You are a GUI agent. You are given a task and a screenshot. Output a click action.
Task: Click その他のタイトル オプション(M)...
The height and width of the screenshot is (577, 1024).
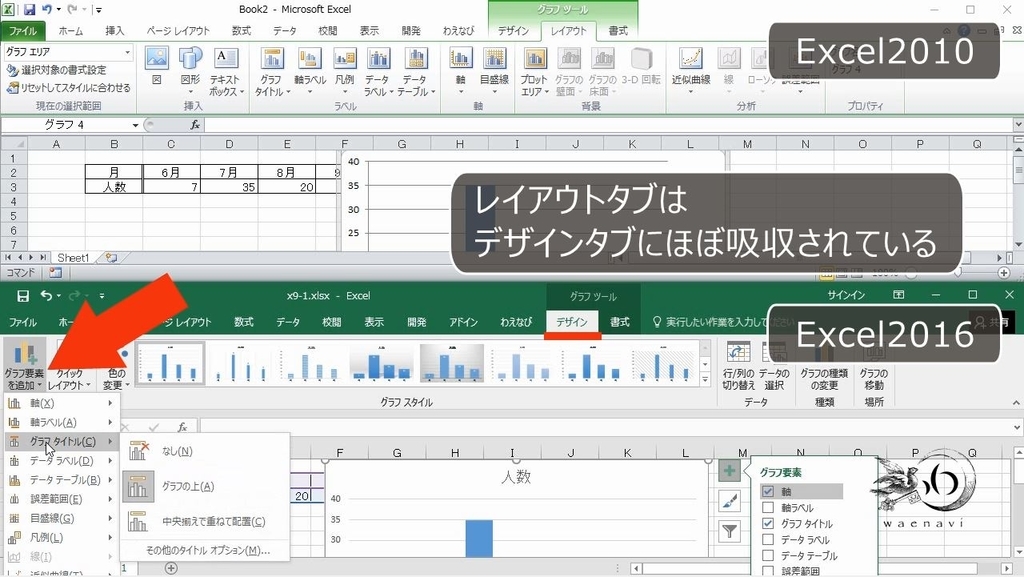(x=208, y=550)
